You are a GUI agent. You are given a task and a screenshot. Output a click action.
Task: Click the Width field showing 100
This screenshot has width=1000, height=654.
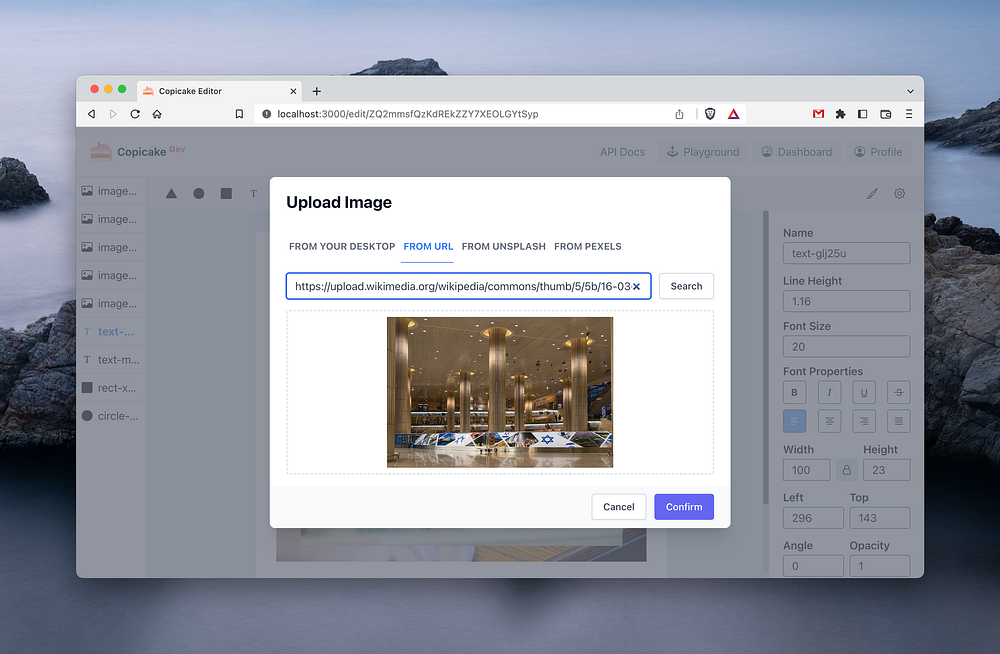pyautogui.click(x=806, y=470)
